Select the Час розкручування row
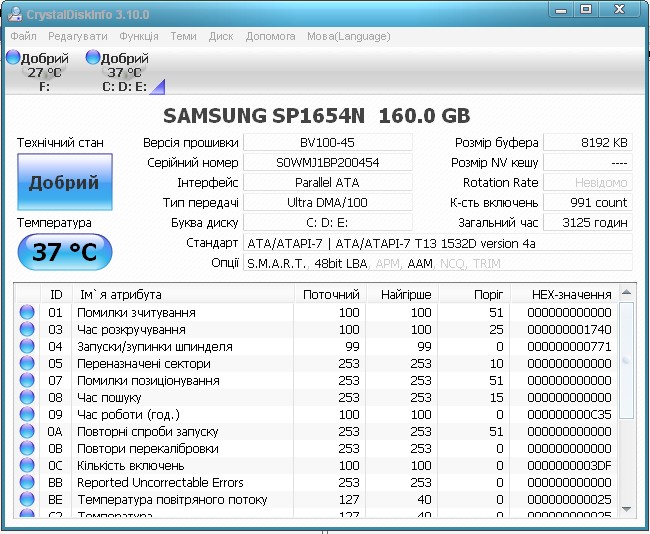The height and width of the screenshot is (534, 650). [x=317, y=329]
